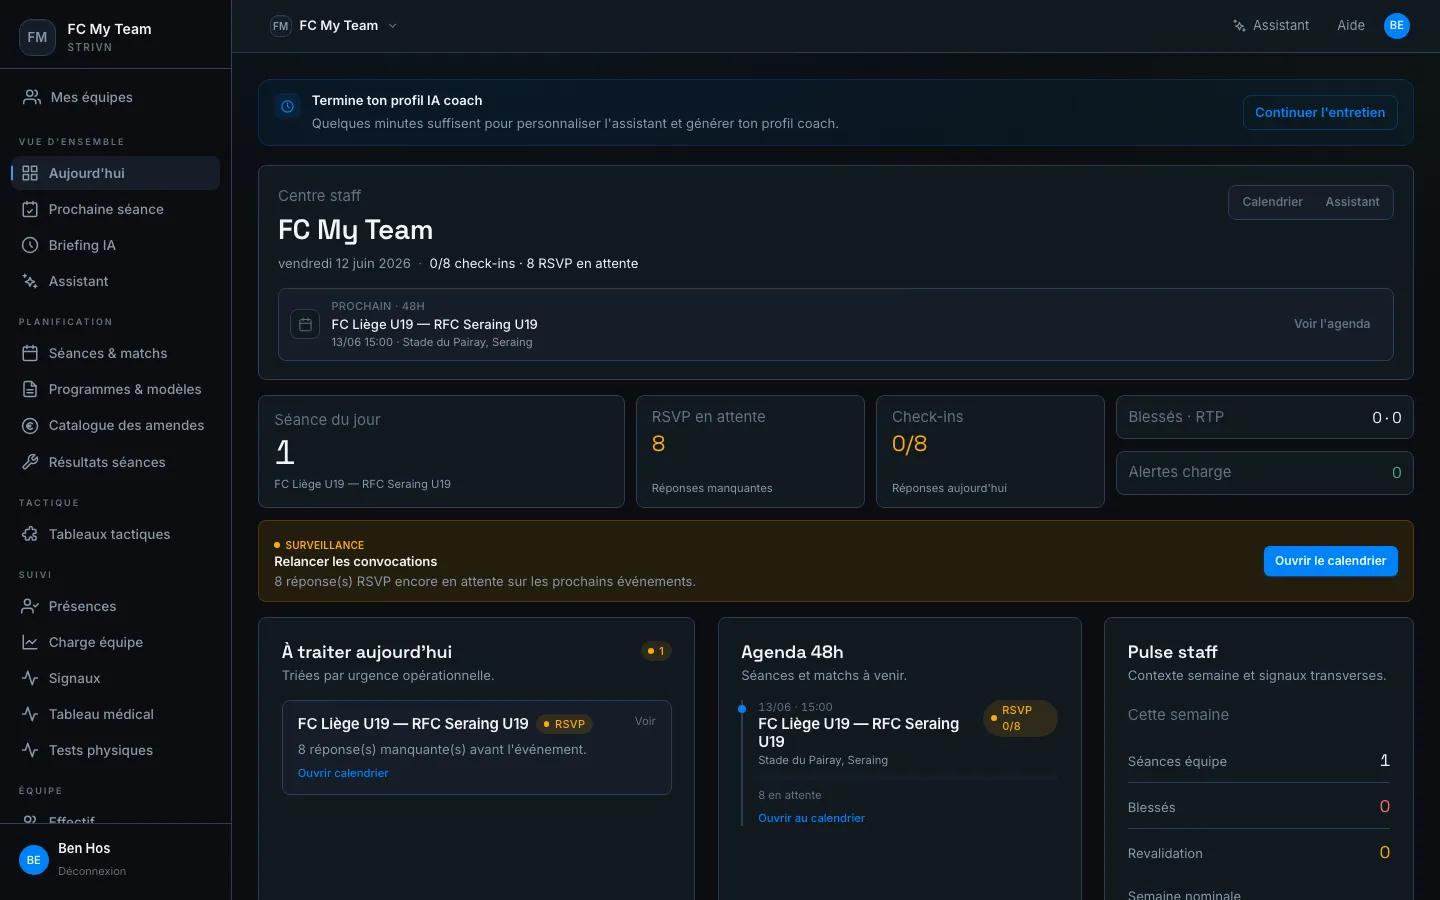Click the blue timeline dot in Agenda 48h

[742, 709]
